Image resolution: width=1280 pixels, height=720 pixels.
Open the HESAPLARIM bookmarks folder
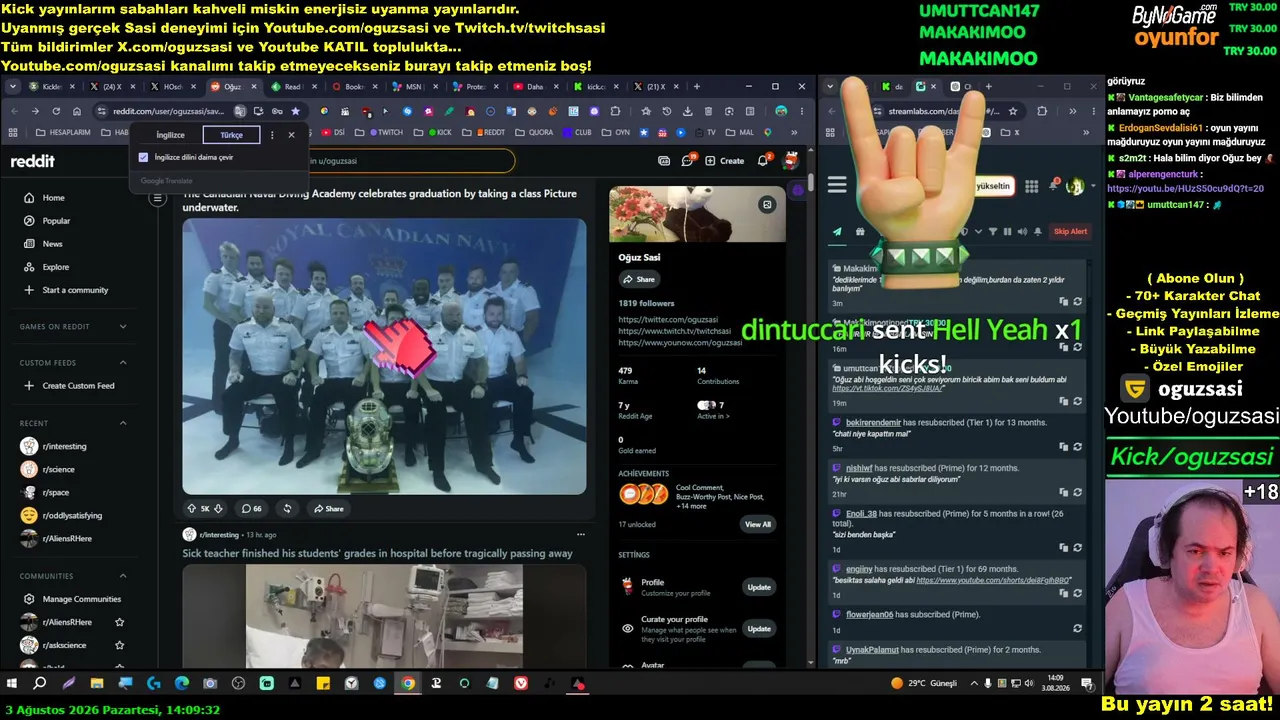point(62,132)
